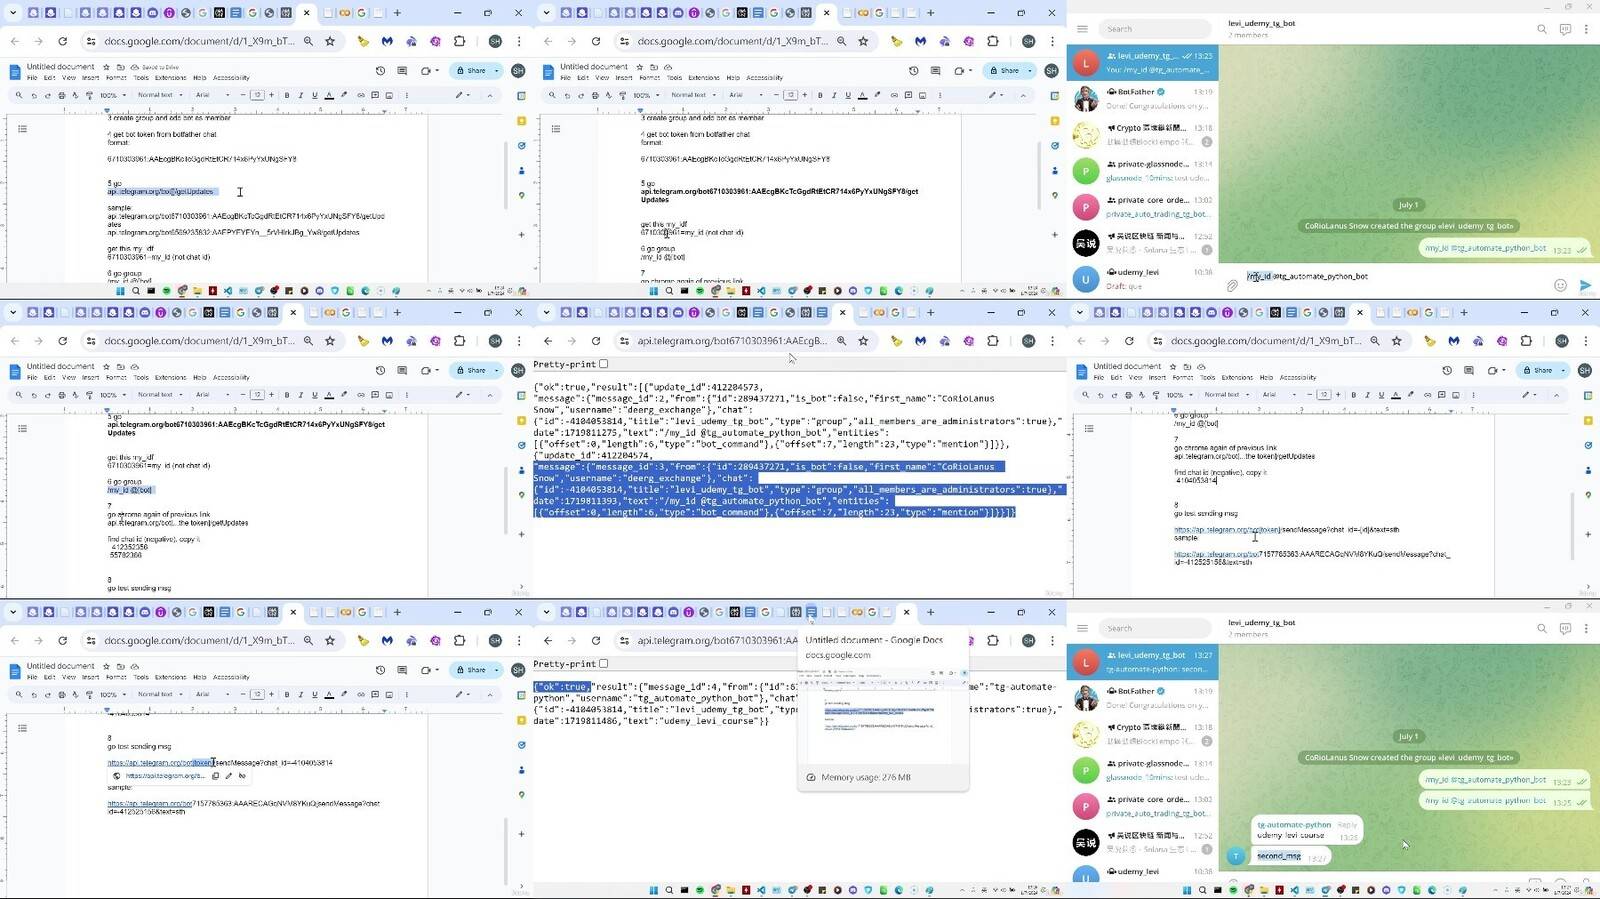The height and width of the screenshot is (899, 1600).
Task: Tick Pretty-print checkbox on getUpdates page with highlighted message
Action: [x=603, y=364]
